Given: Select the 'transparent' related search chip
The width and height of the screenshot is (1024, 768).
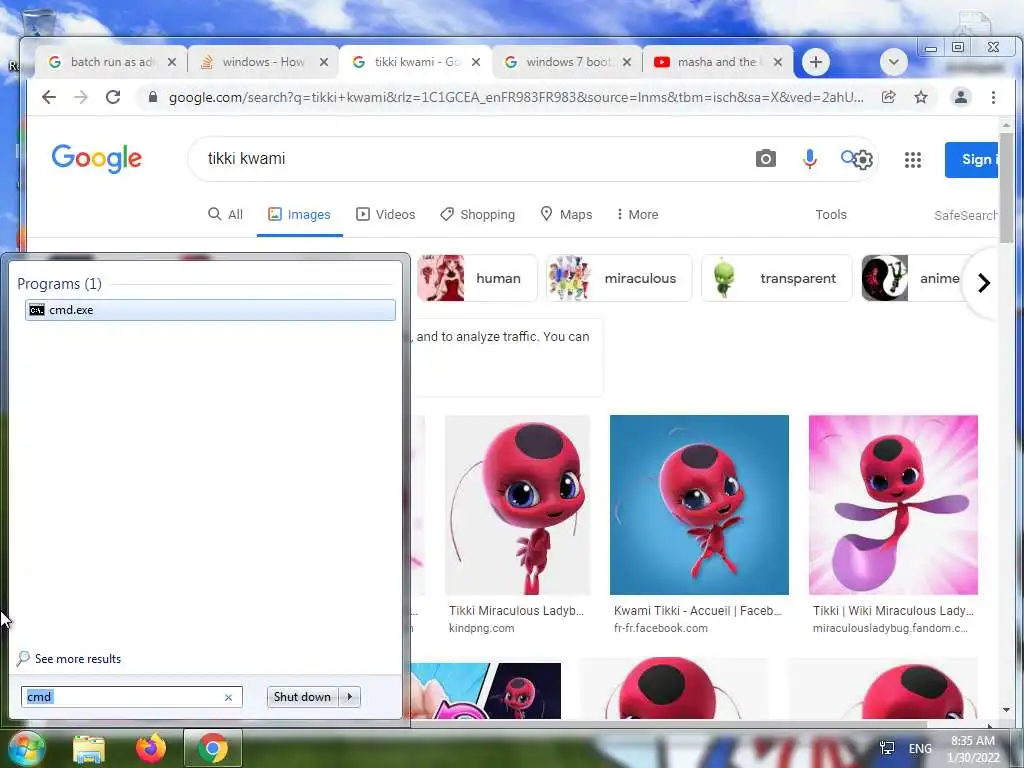Looking at the screenshot, I should pos(776,278).
